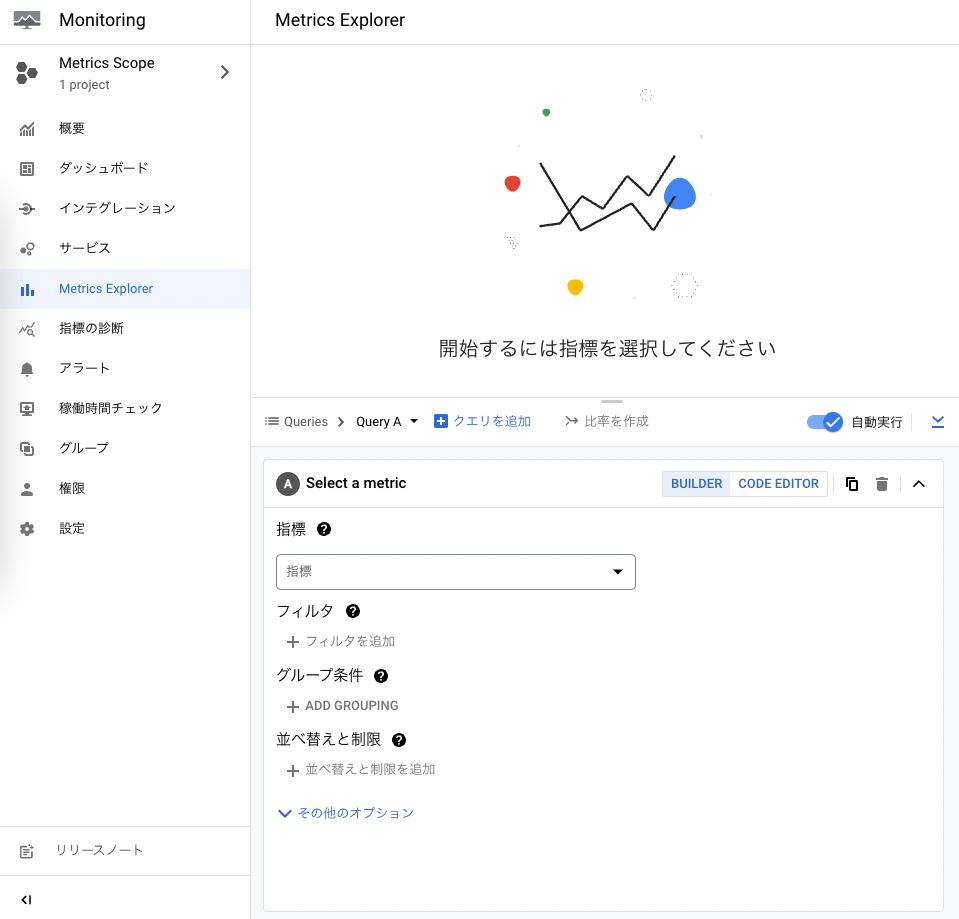This screenshot has width=959, height=919.
Task: Click the Monitoring title text
Action: click(x=102, y=20)
